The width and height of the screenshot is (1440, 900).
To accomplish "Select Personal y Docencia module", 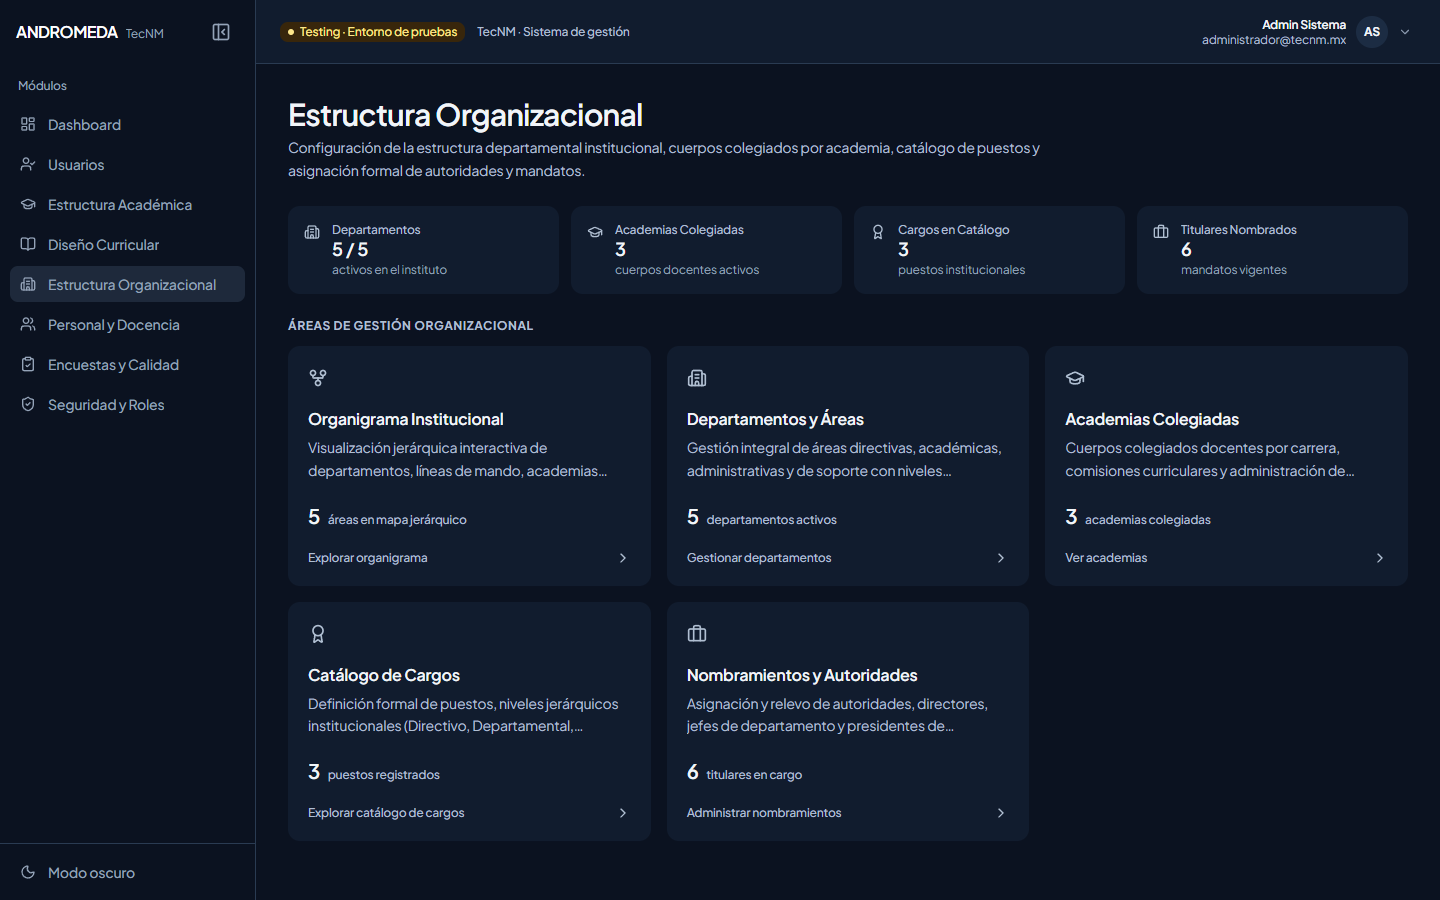I will tap(127, 324).
